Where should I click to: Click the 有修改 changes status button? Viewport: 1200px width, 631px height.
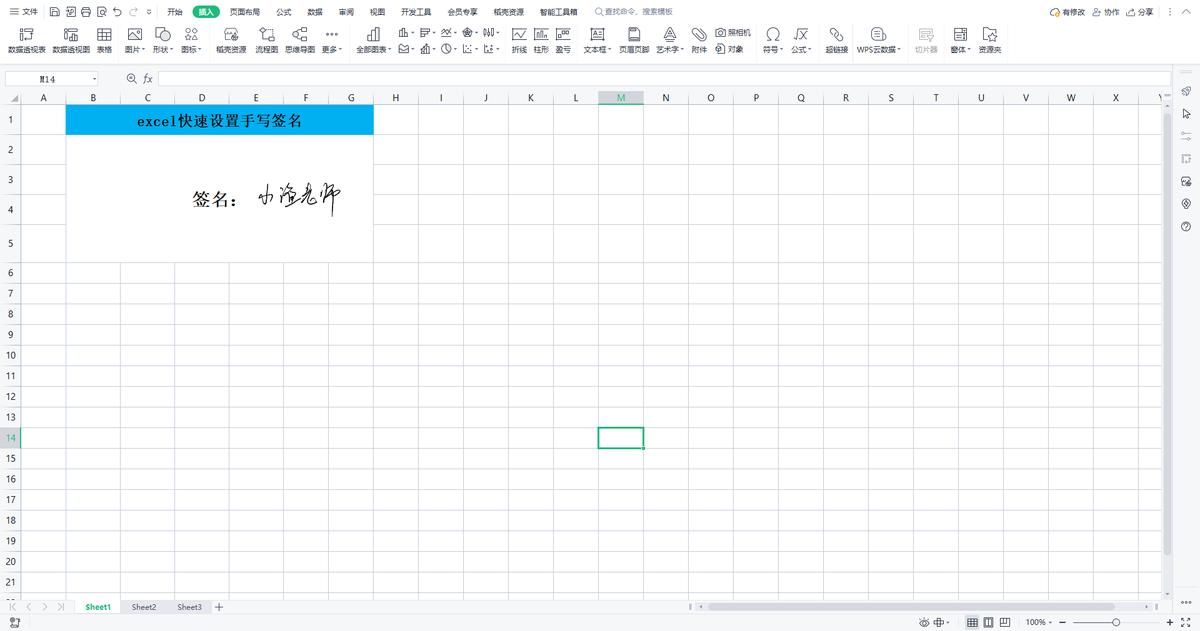click(1067, 12)
